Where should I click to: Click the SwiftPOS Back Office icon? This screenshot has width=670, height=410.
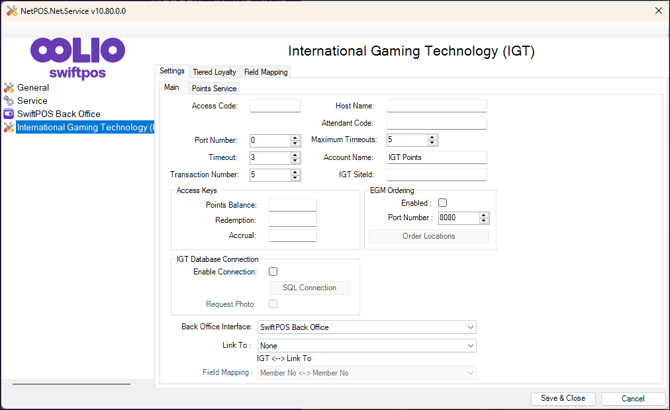(x=9, y=114)
